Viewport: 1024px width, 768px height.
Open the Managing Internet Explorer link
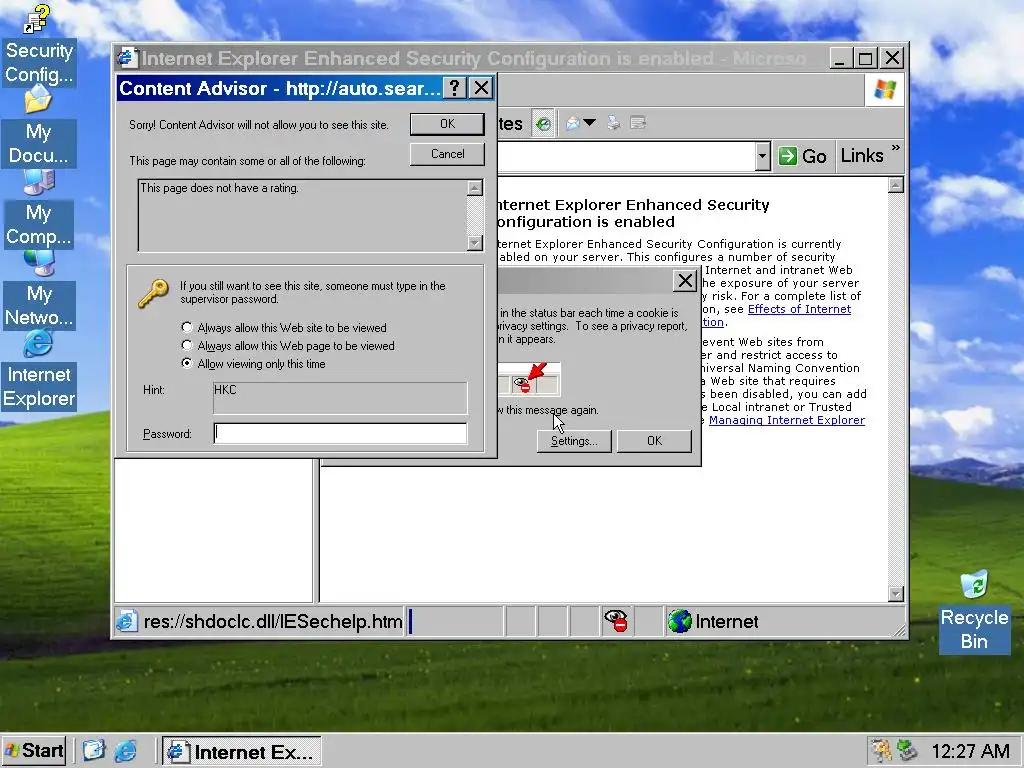tap(787, 420)
